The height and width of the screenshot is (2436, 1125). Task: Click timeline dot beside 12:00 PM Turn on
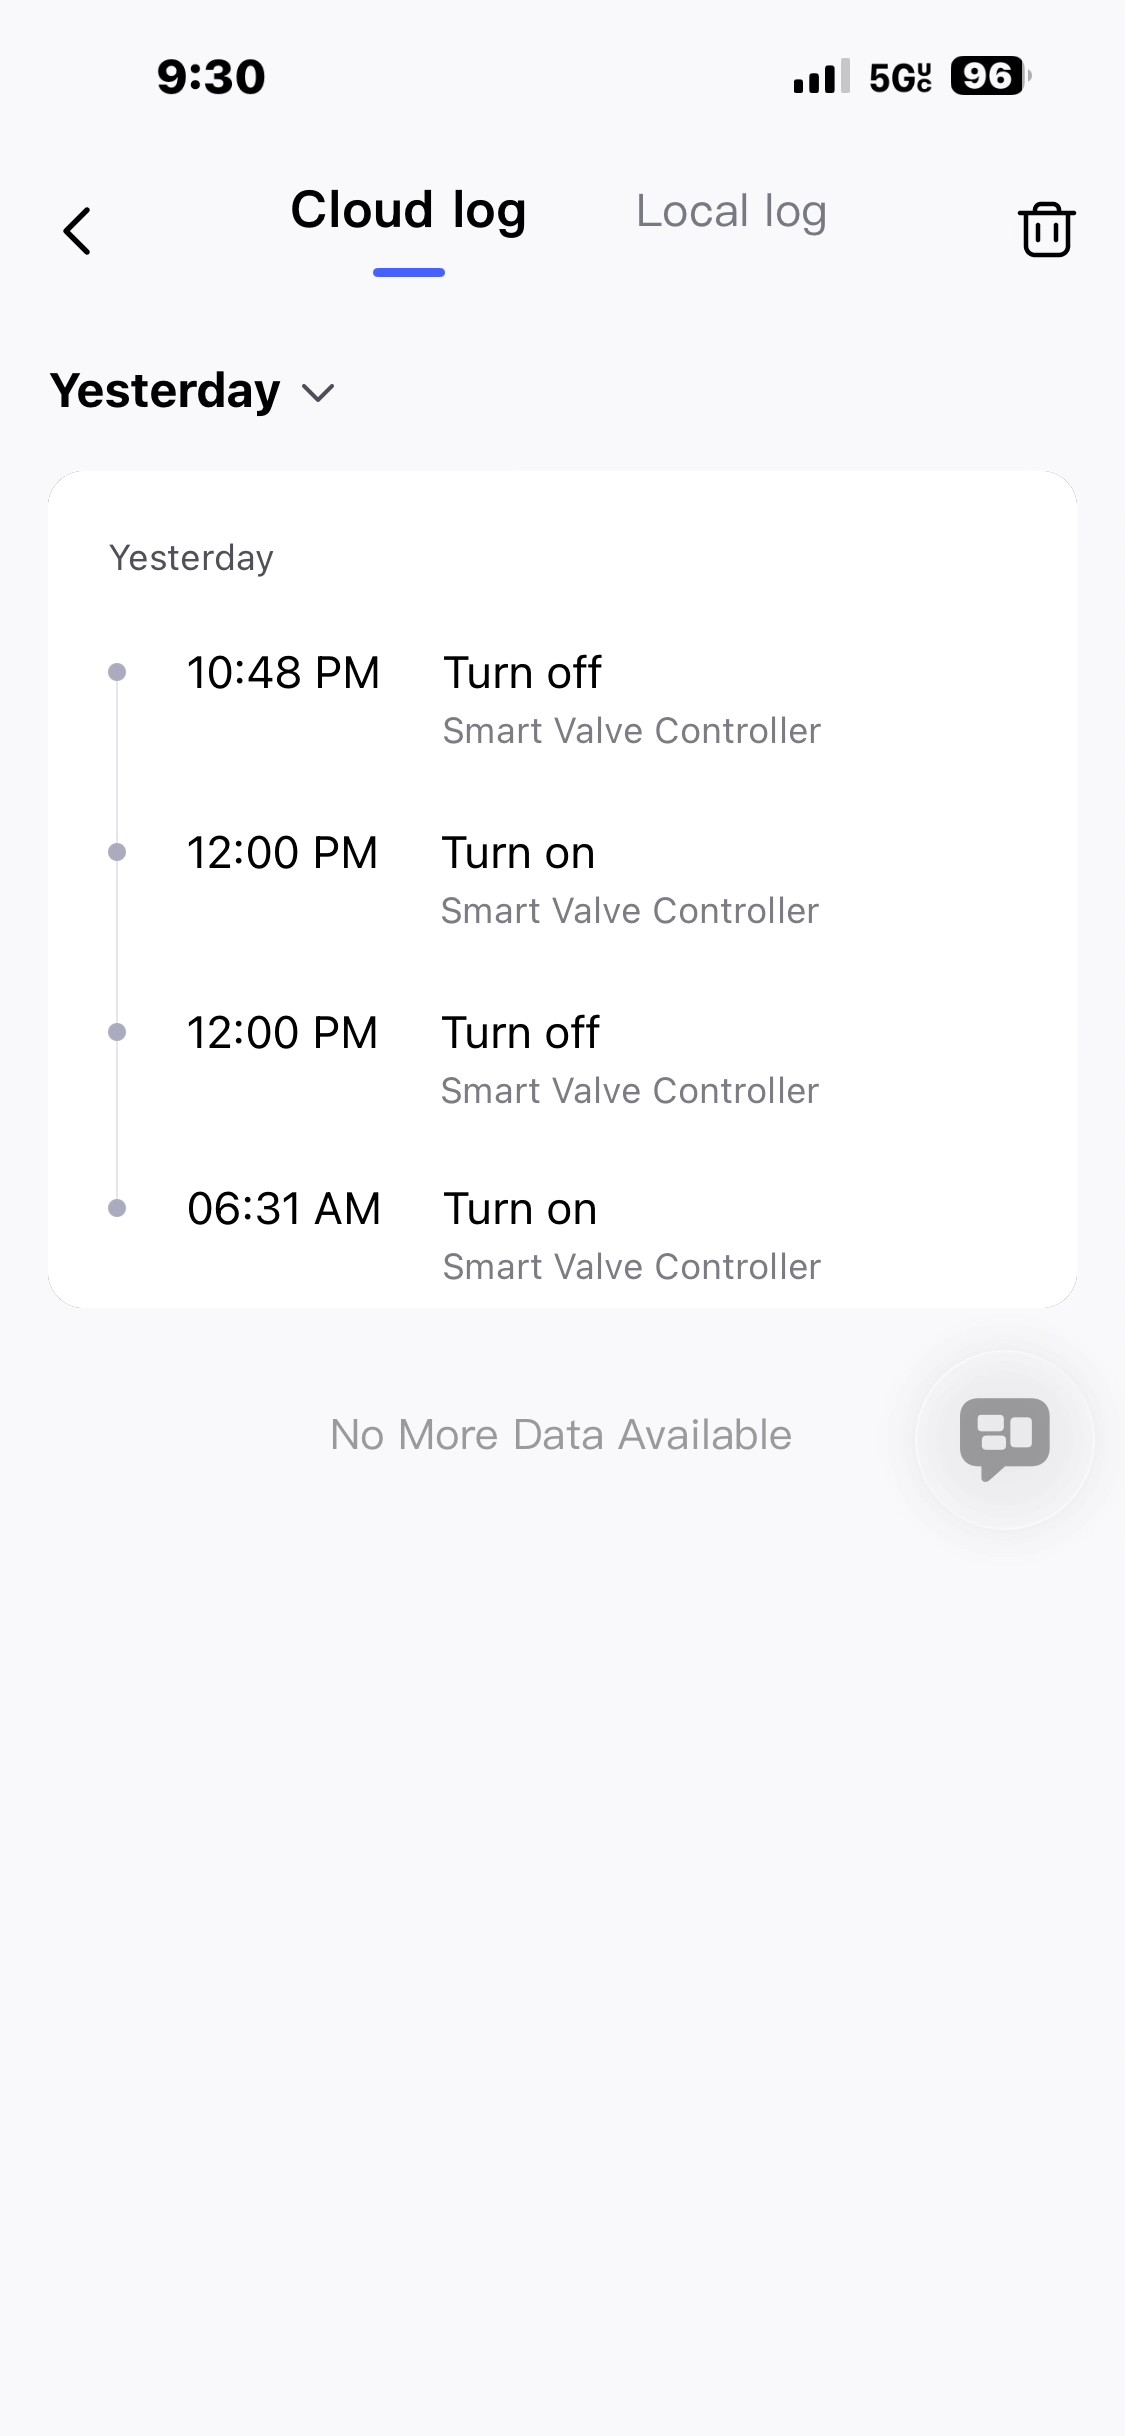117,852
